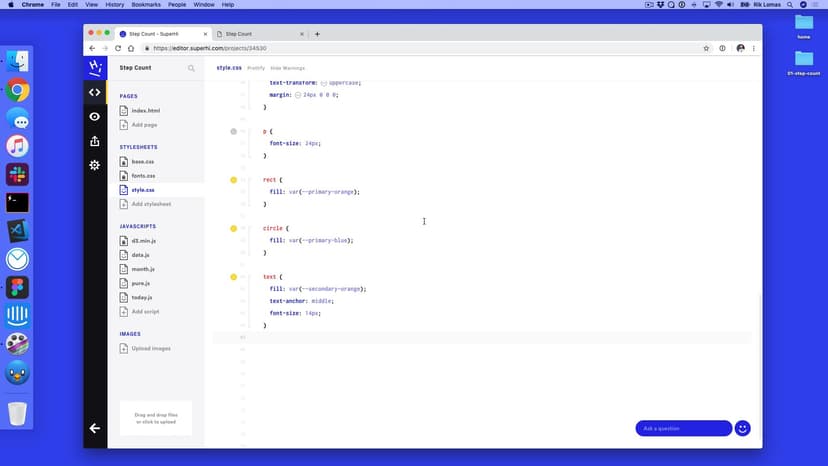This screenshot has width=828, height=466.
Task: Open the 01-step-count desktop folder
Action: (804, 62)
